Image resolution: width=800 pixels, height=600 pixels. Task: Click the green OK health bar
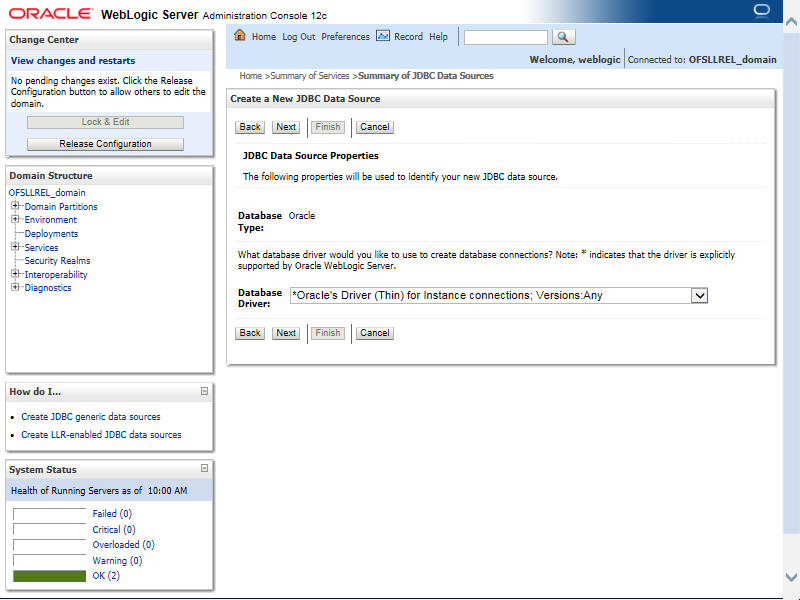[x=49, y=576]
